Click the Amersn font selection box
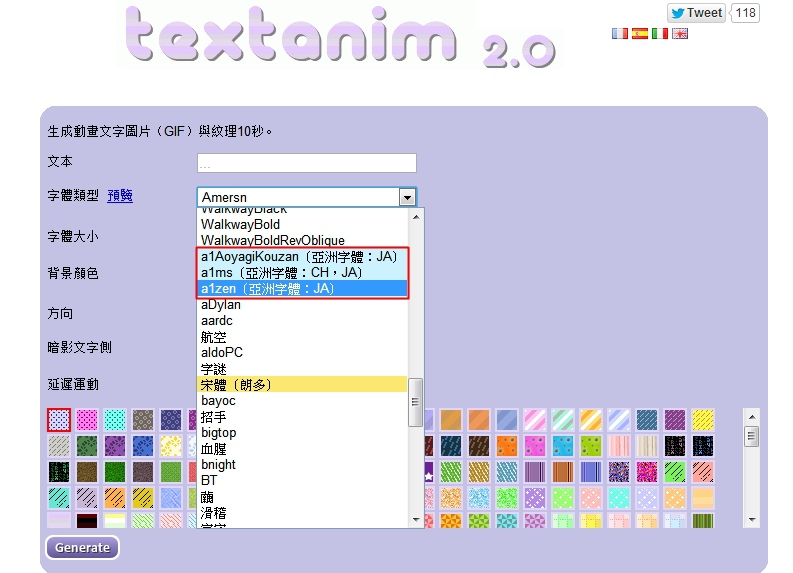This screenshot has width=793, height=573. click(x=306, y=197)
